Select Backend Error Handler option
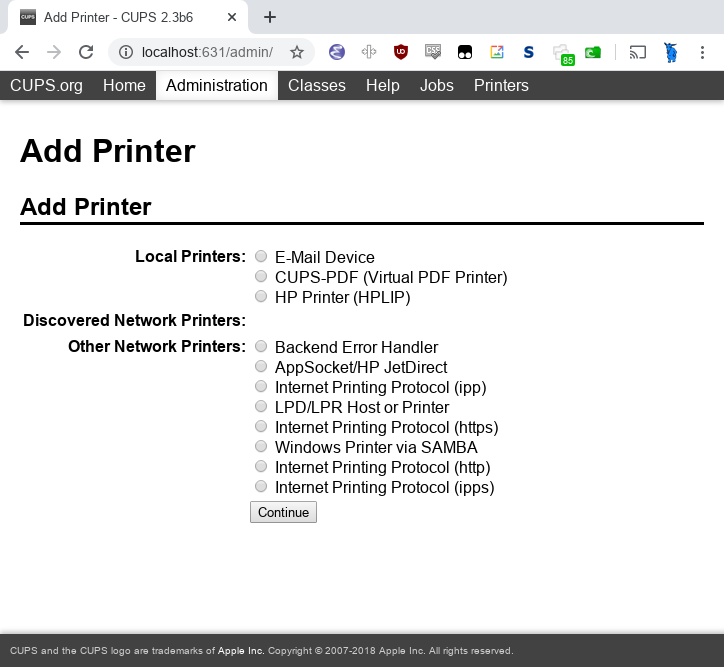This screenshot has width=724, height=667. (261, 346)
